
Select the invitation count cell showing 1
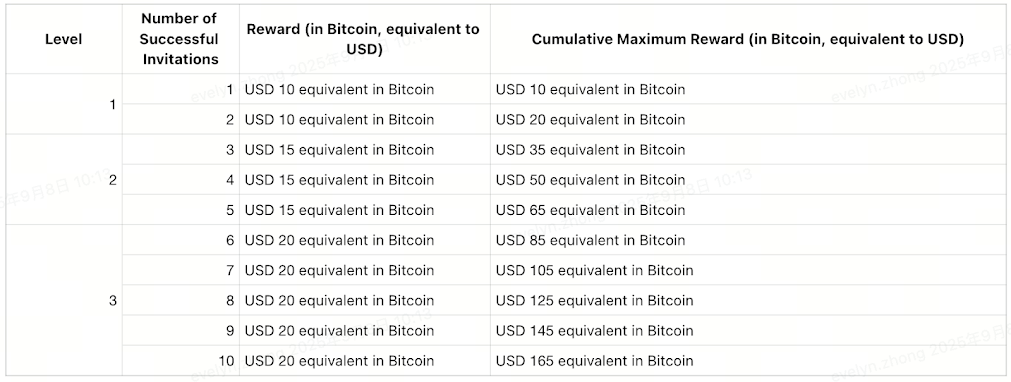(x=181, y=89)
